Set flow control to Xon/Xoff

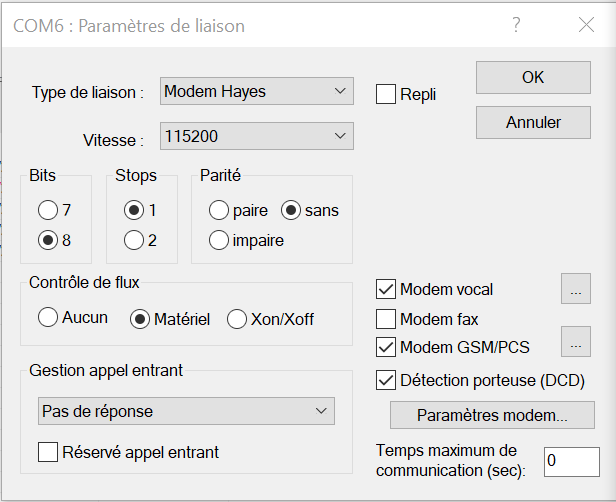(237, 319)
